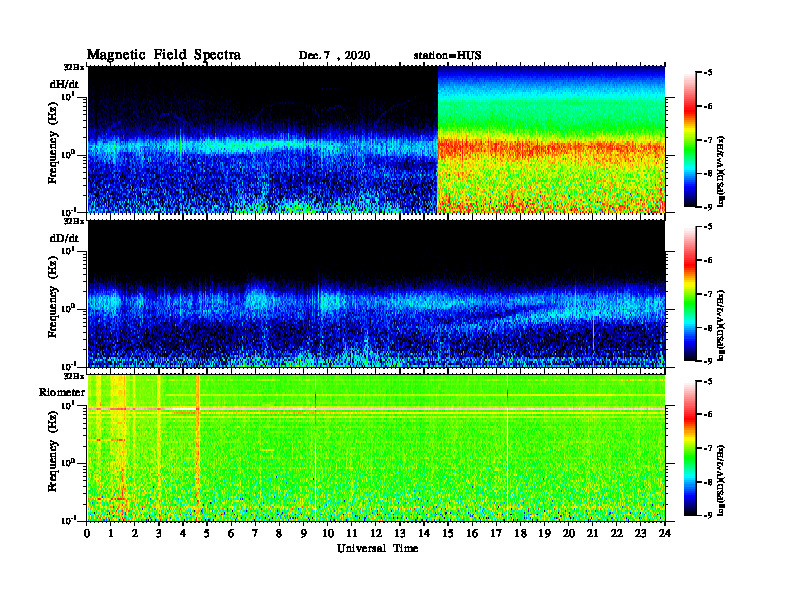Click the log(PSD) label beside dD/dt color bar

721,325
